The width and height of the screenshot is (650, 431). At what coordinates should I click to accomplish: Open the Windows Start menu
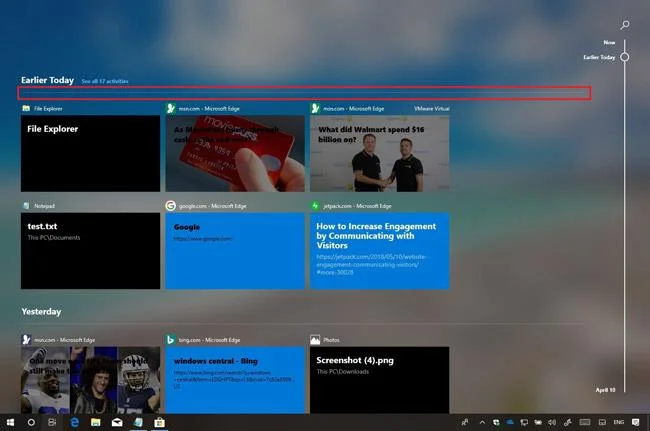(10, 422)
